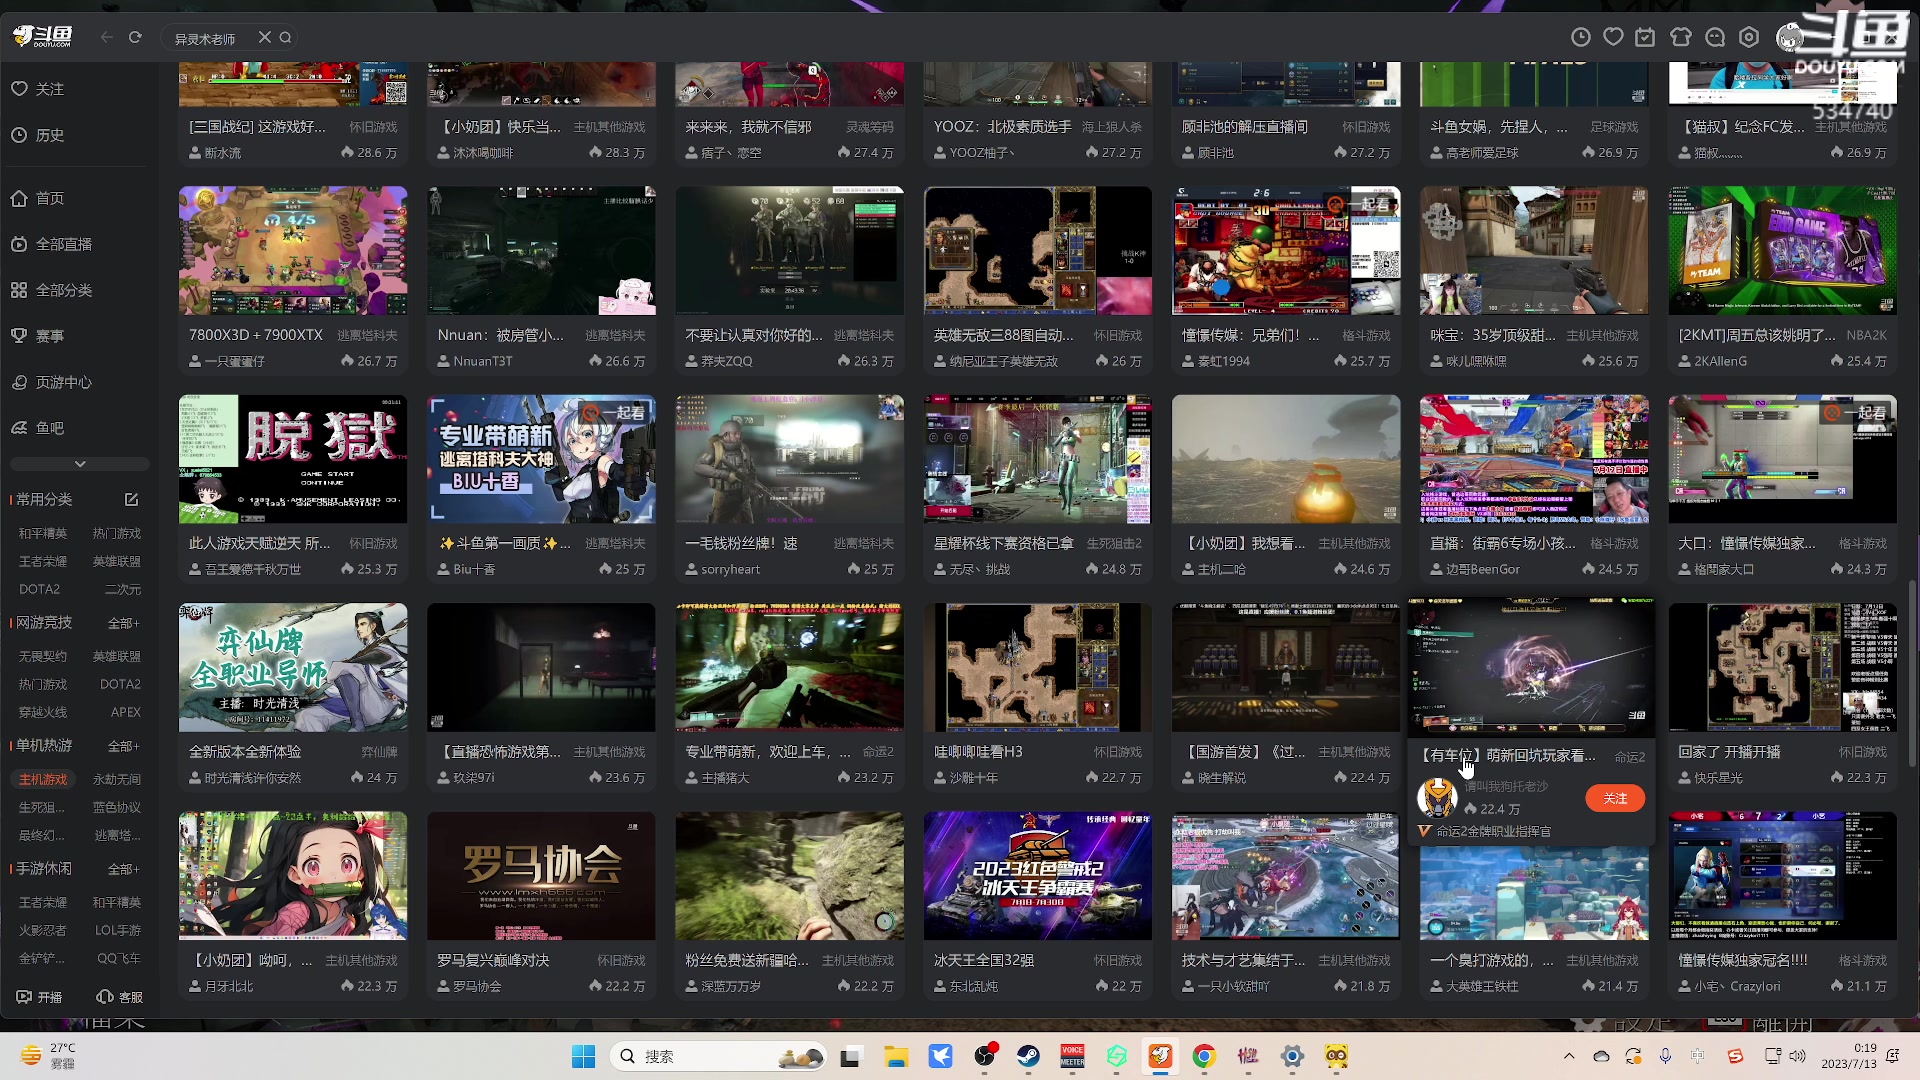1920x1080 pixels.
Task: Open the calendar check-in icon in top toolbar
Action: (1645, 37)
